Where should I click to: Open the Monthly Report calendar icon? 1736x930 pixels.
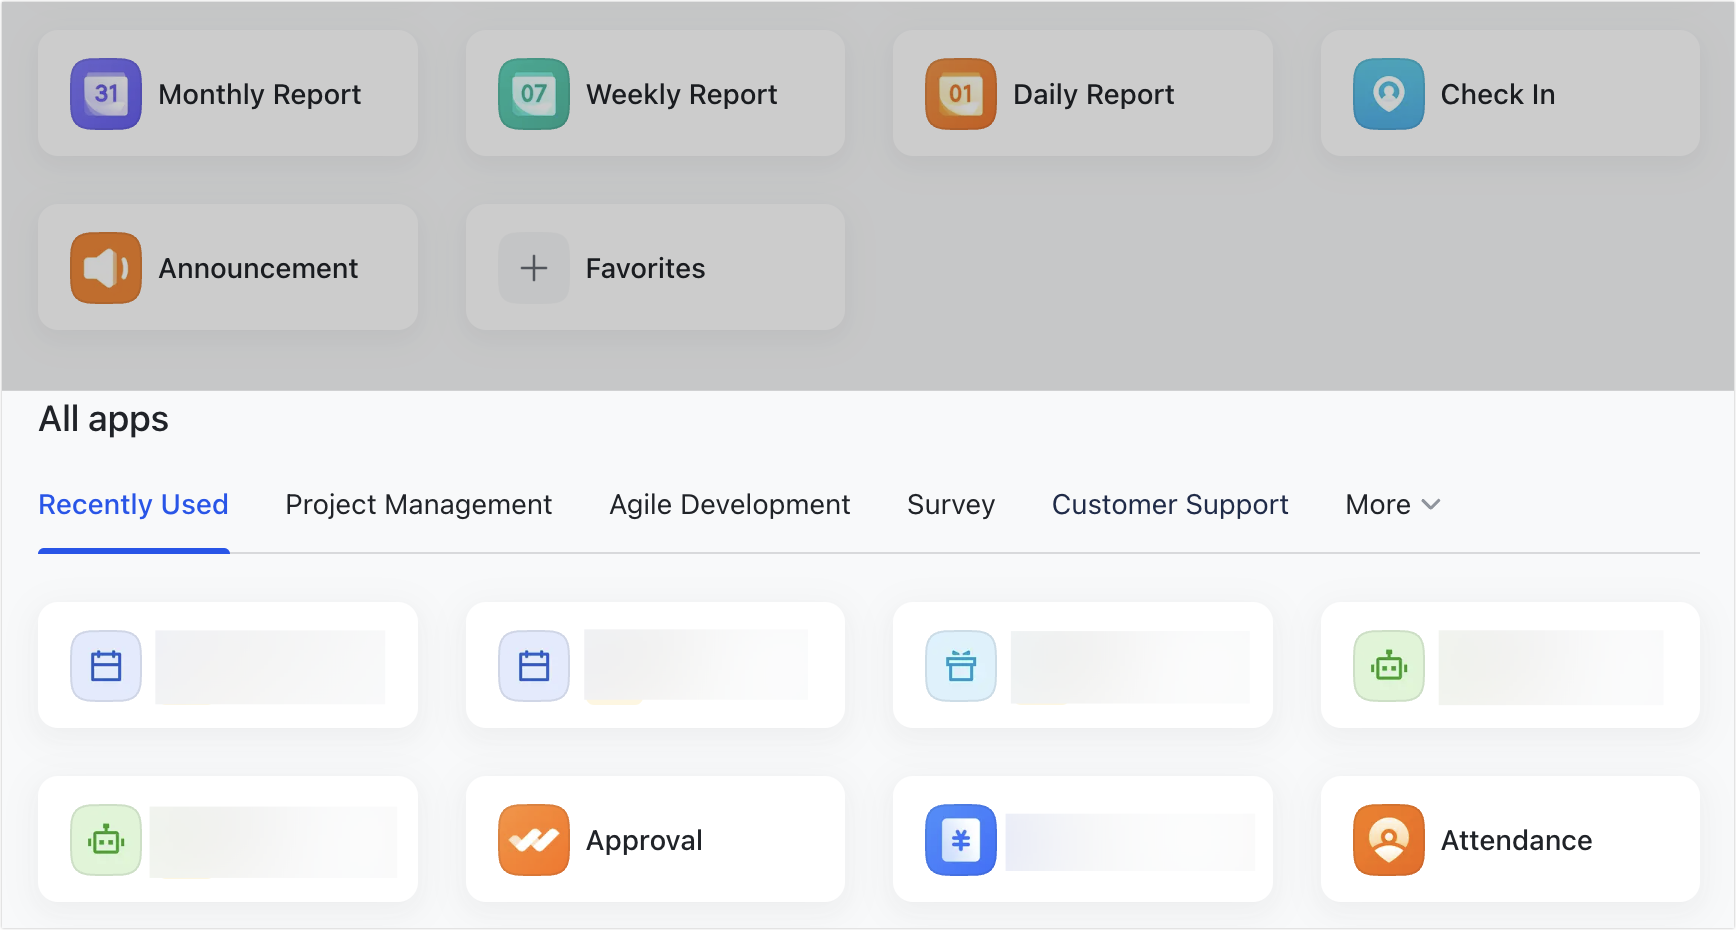click(106, 94)
